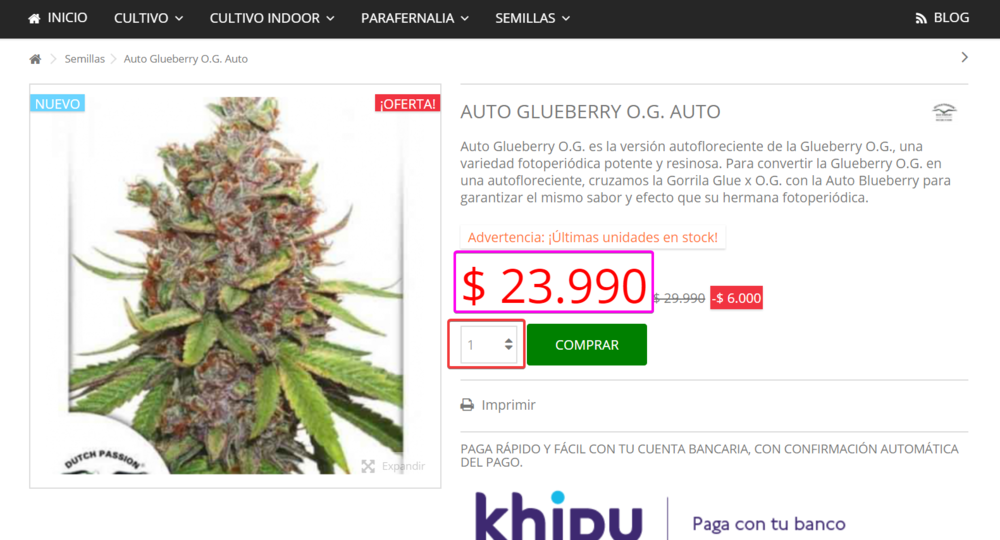Expand the CULTIVO INDOOR dropdown menu
Viewport: 1000px width, 540px height.
[272, 18]
